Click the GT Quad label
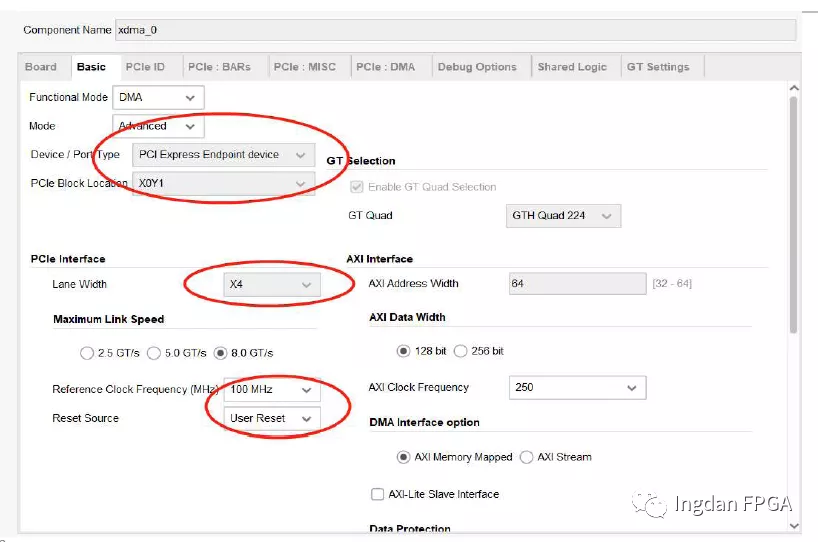The image size is (818, 542). pos(370,215)
